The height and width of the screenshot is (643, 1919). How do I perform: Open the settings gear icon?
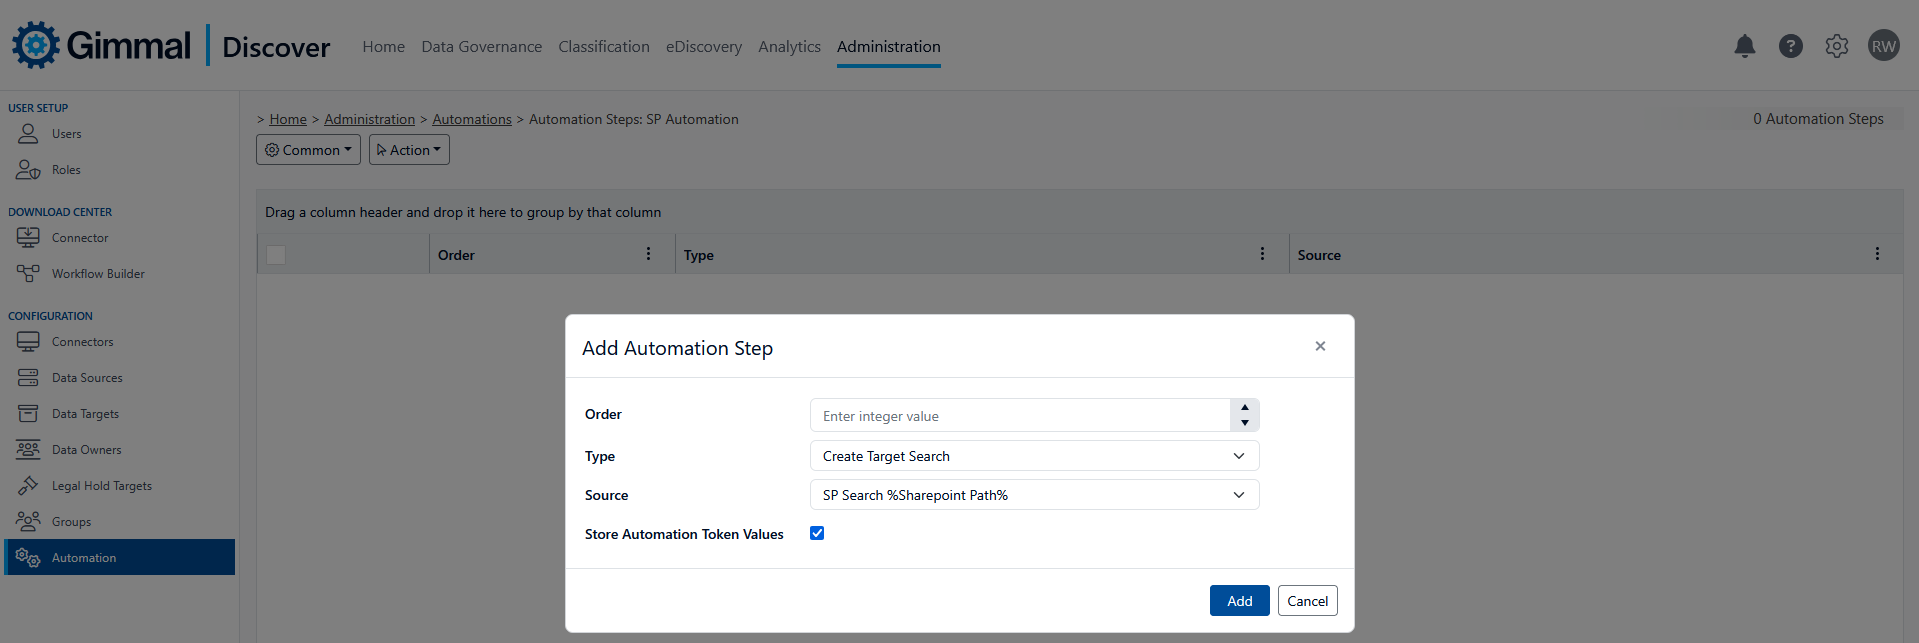1836,46
